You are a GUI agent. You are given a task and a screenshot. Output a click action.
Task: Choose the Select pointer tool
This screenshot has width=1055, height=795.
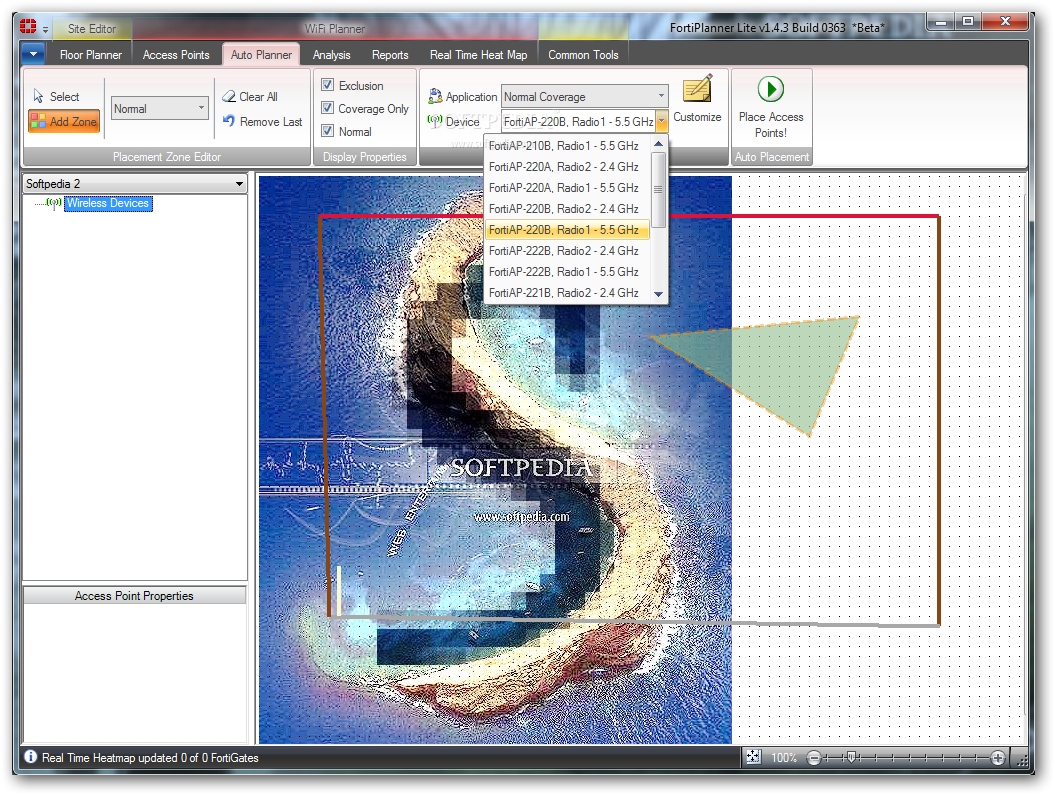point(57,97)
